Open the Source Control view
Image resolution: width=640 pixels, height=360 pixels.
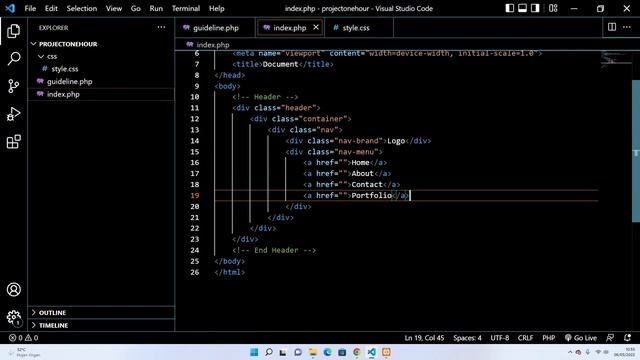pos(13,86)
